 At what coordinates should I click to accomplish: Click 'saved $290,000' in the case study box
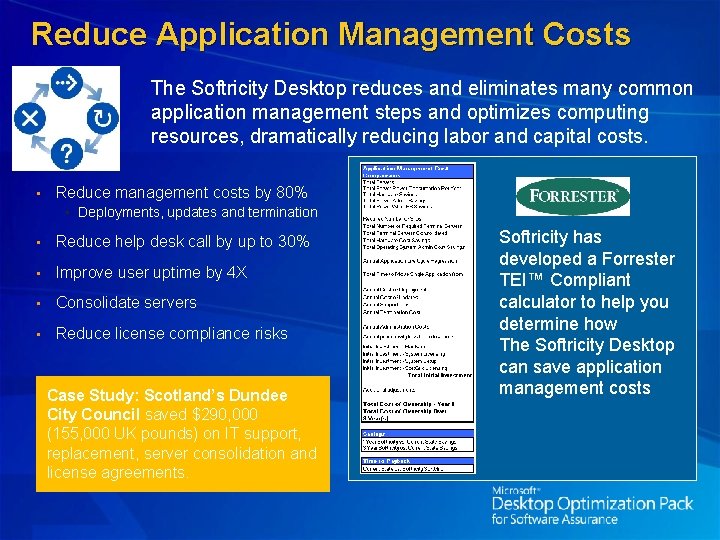point(201,415)
